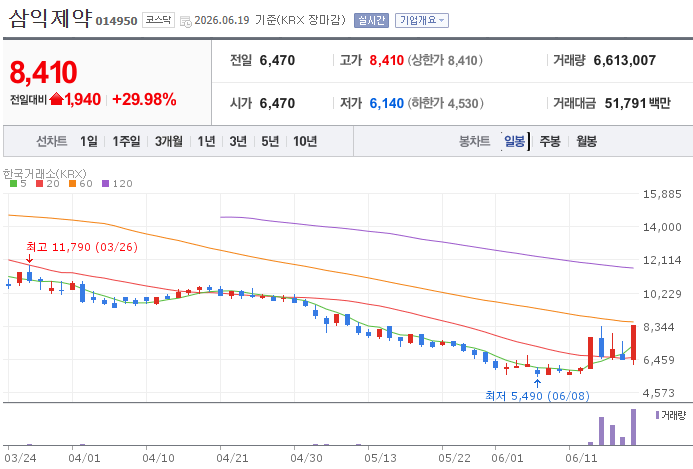Click the red up-arrow icon beside 1,940

57,99
